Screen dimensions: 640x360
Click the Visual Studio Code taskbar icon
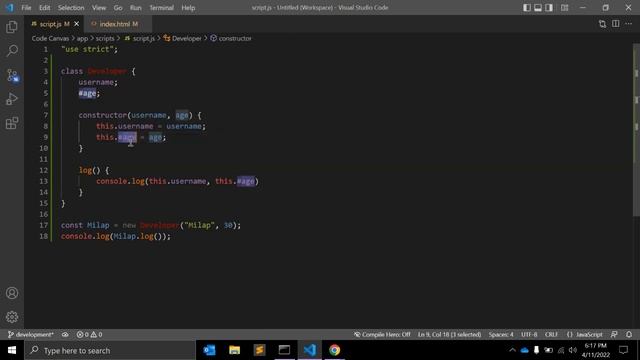pos(309,350)
